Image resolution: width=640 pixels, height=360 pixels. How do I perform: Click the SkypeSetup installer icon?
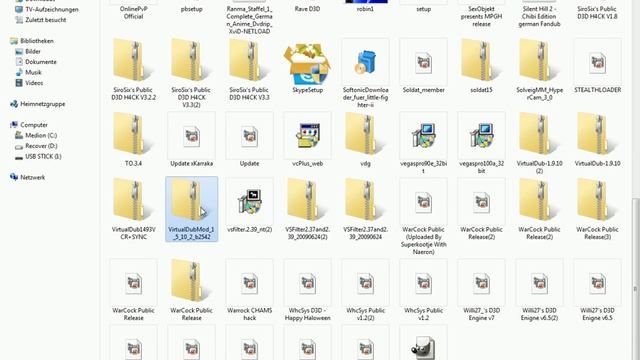[307, 65]
